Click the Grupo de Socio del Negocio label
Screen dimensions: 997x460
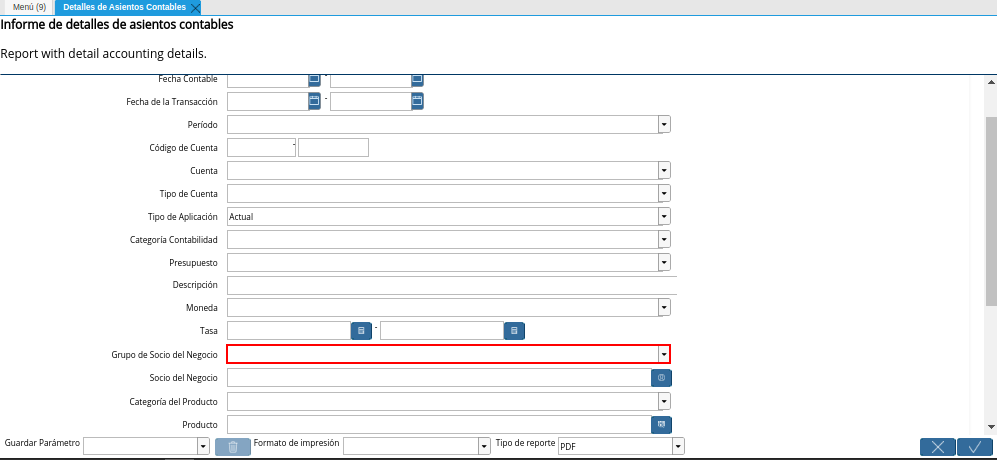165,354
